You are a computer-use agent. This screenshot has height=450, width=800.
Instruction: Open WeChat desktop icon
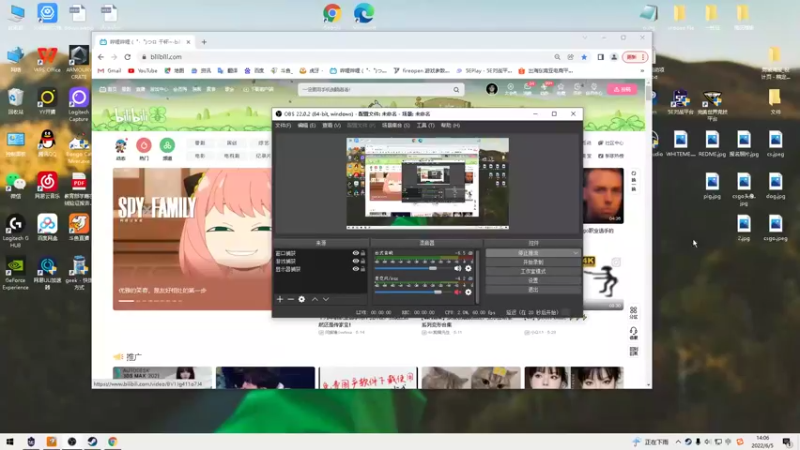[x=16, y=185]
